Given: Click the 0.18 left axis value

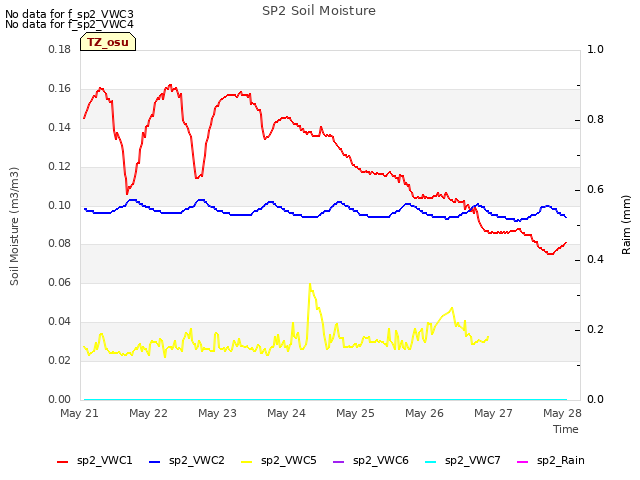Looking at the screenshot, I should [60, 50].
